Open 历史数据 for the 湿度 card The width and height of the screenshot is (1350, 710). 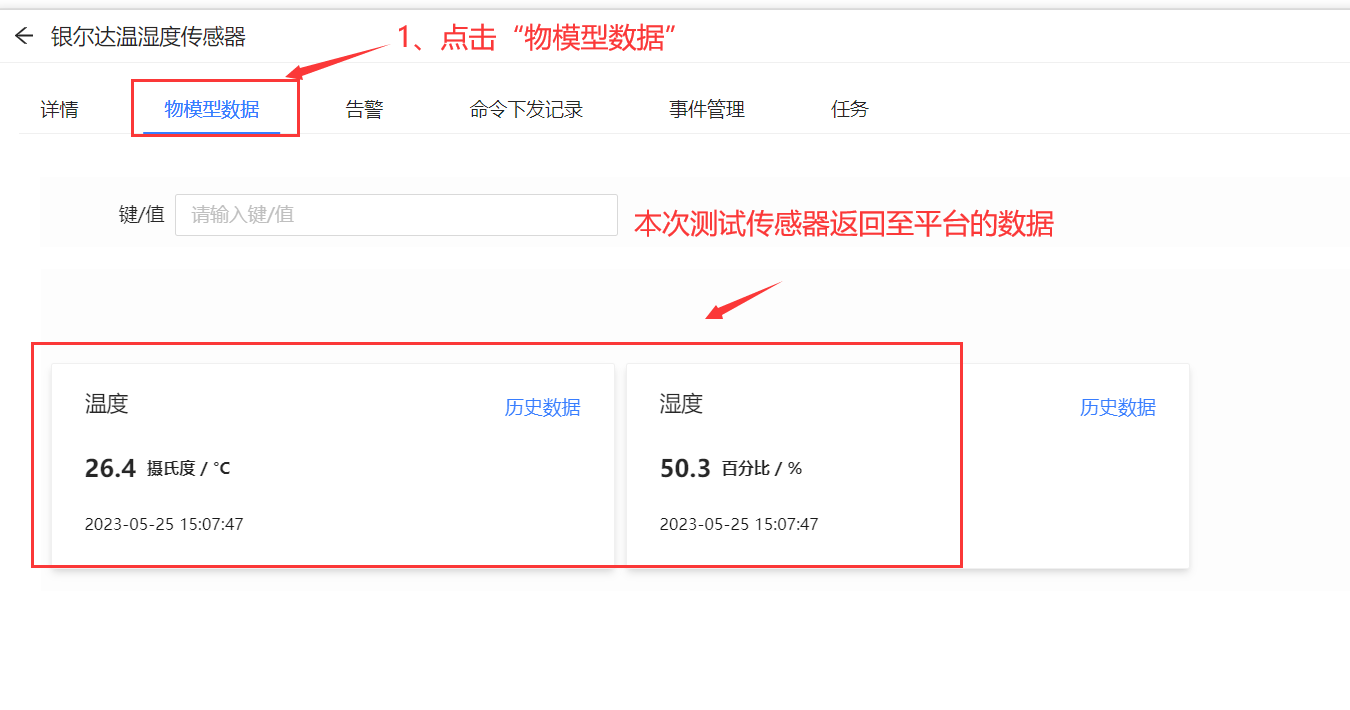click(x=1117, y=407)
